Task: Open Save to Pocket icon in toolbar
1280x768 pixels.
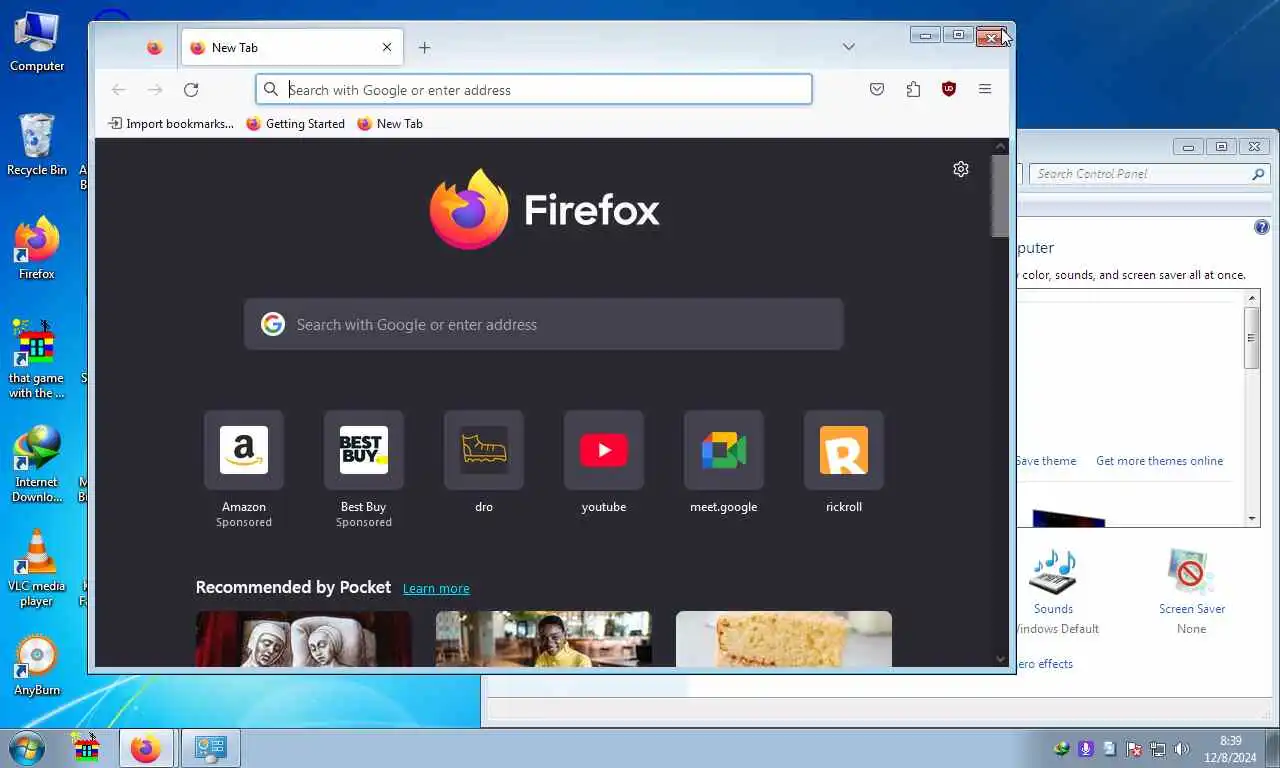Action: click(x=877, y=89)
